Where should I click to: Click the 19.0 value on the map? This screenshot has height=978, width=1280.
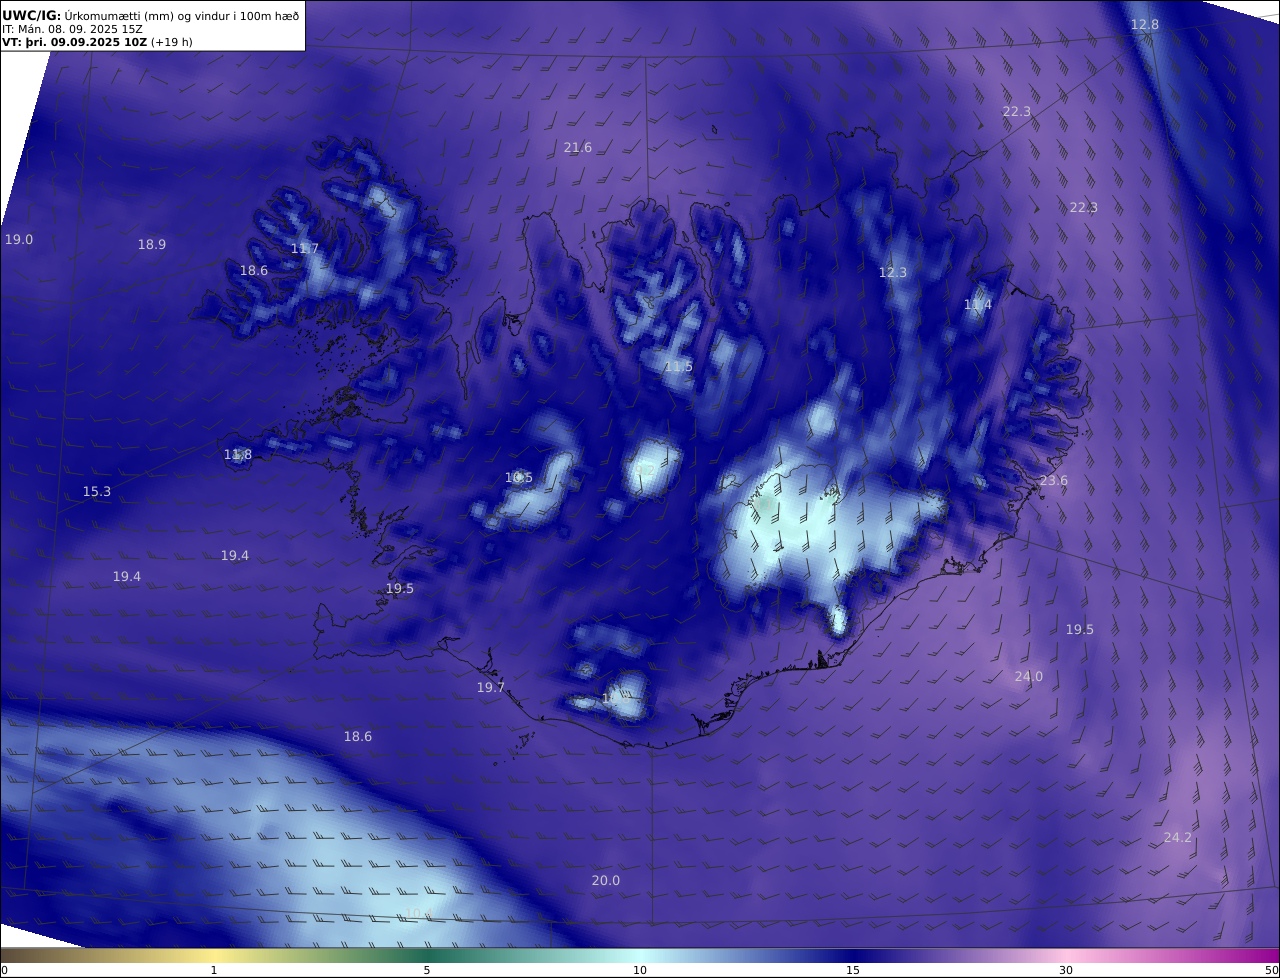tap(19, 239)
